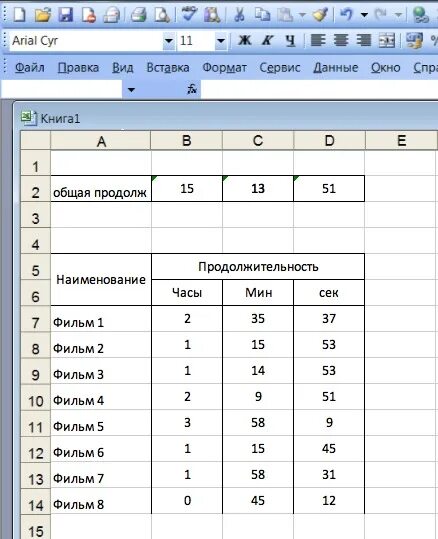Run the spelling check icon

point(189,14)
